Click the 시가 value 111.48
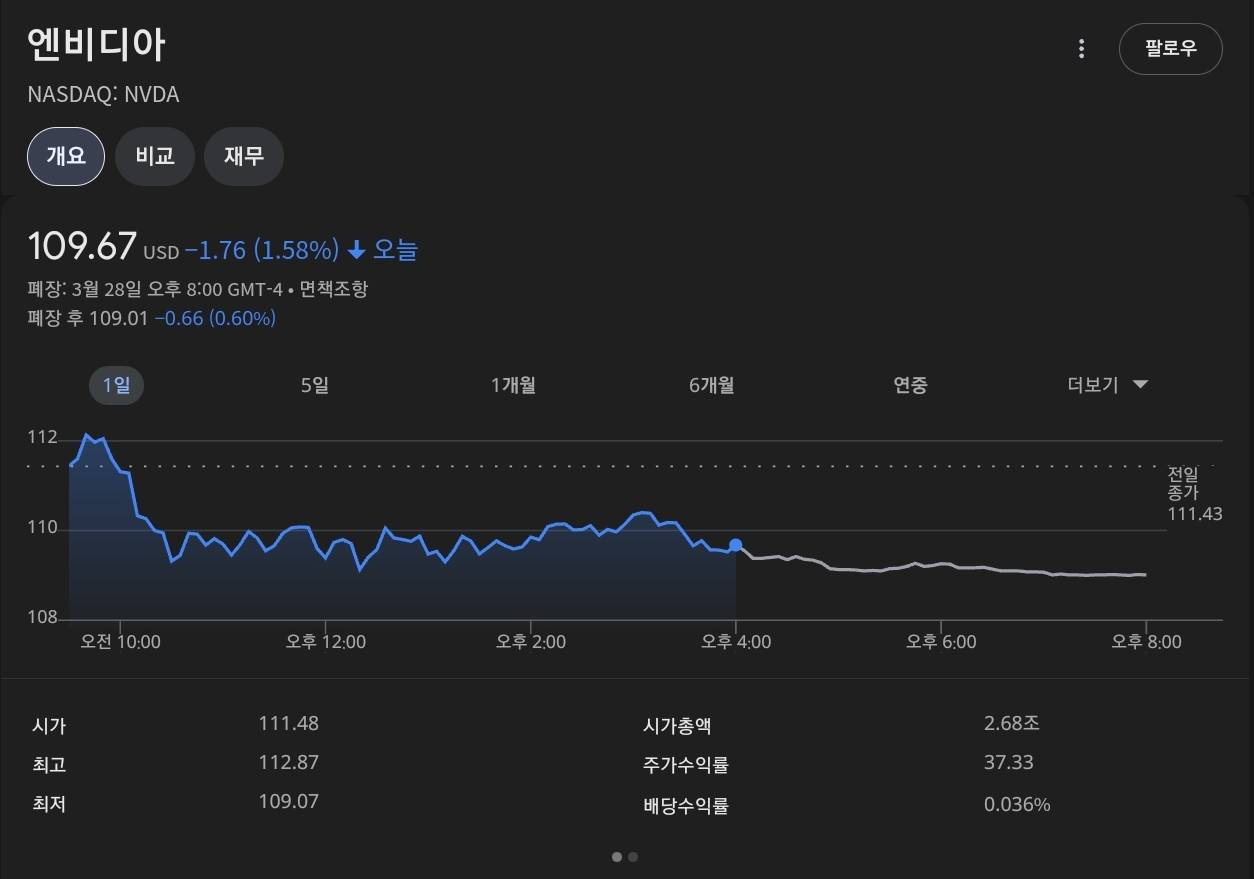The height and width of the screenshot is (879, 1254). click(288, 724)
